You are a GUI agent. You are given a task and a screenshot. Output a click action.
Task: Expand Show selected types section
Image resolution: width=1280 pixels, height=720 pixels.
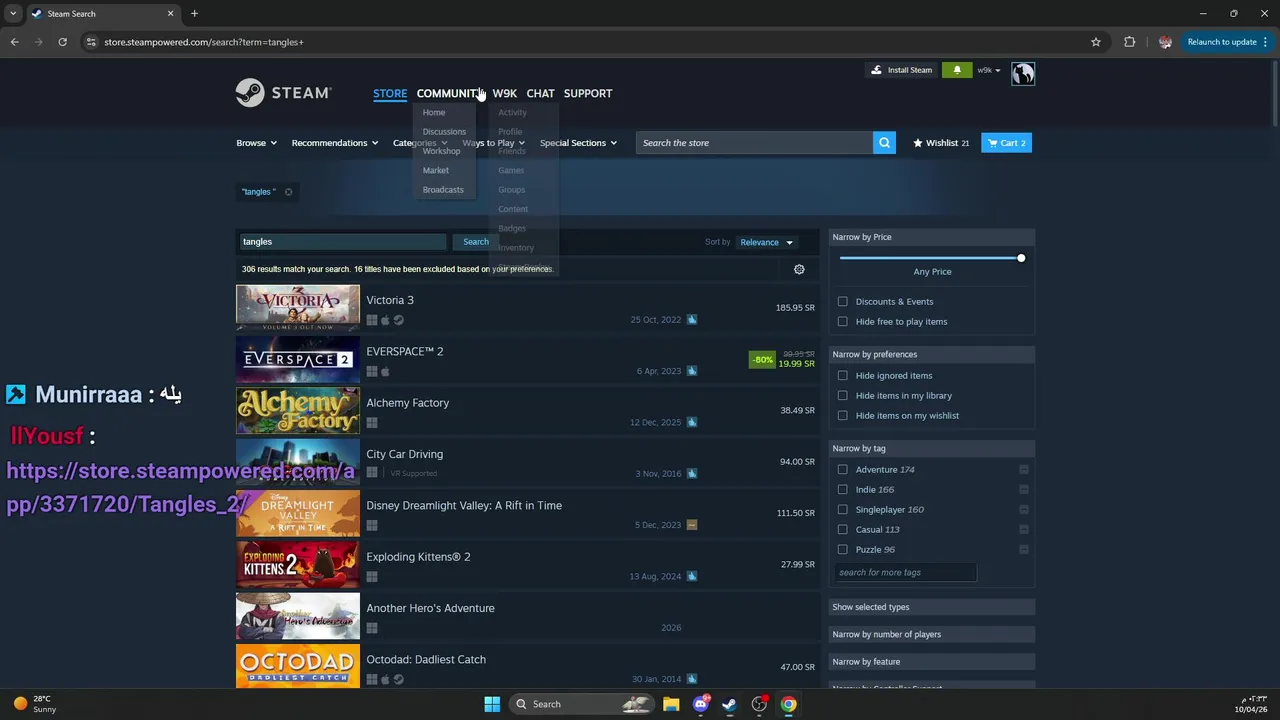point(932,607)
